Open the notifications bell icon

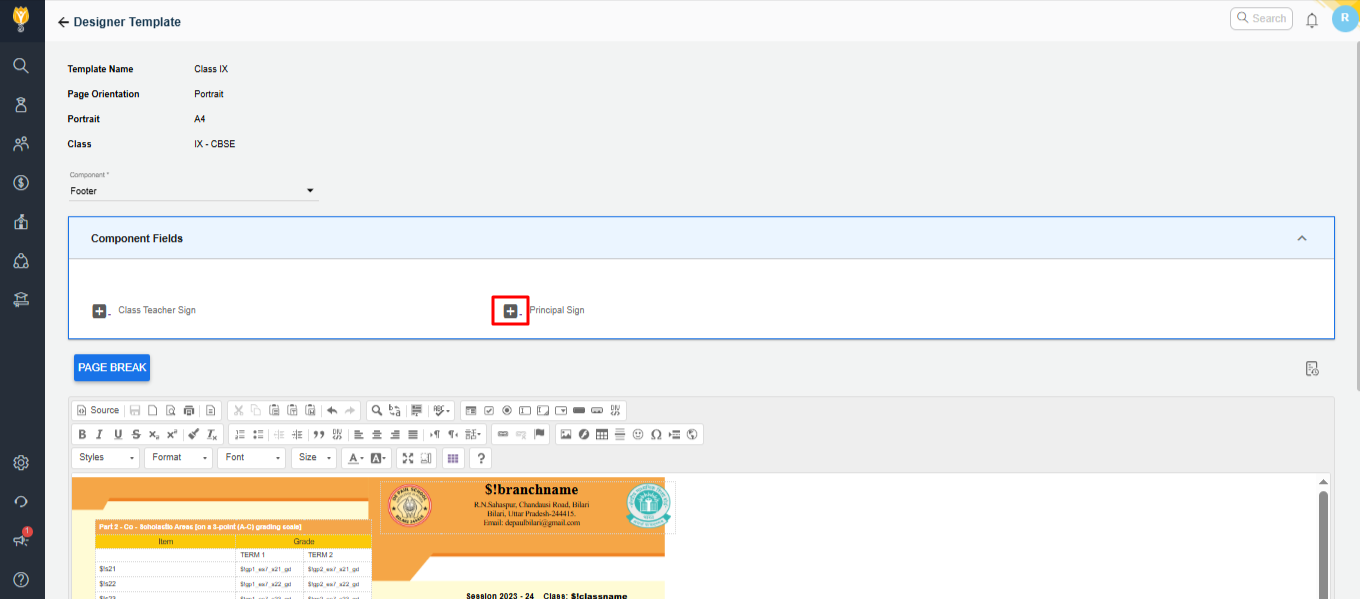[1312, 20]
